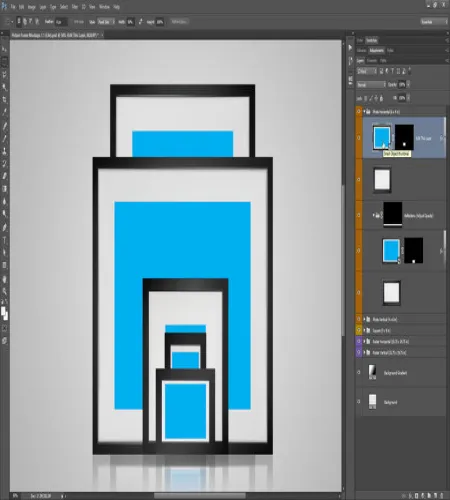
Task: Select the Eraser tool
Action: [x=4, y=176]
